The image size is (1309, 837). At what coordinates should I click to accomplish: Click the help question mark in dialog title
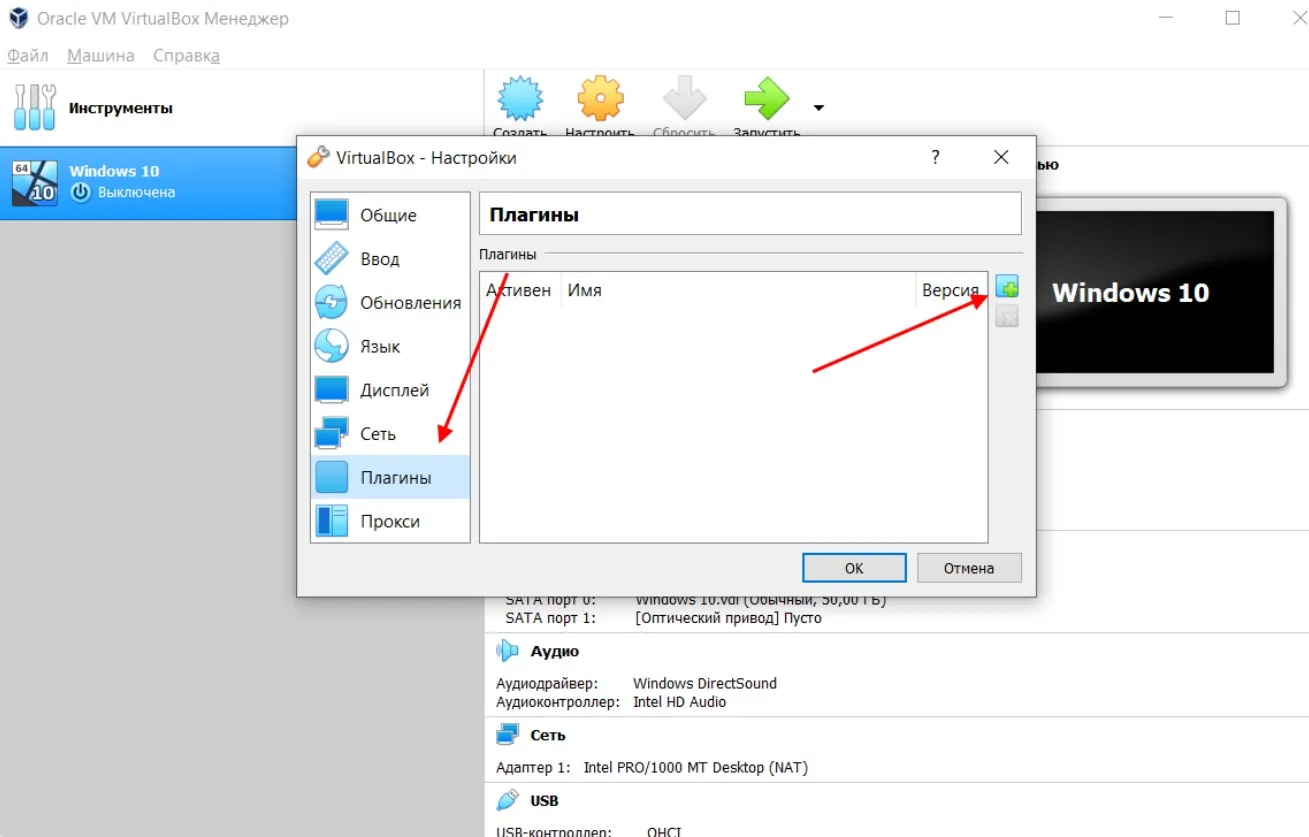click(936, 157)
